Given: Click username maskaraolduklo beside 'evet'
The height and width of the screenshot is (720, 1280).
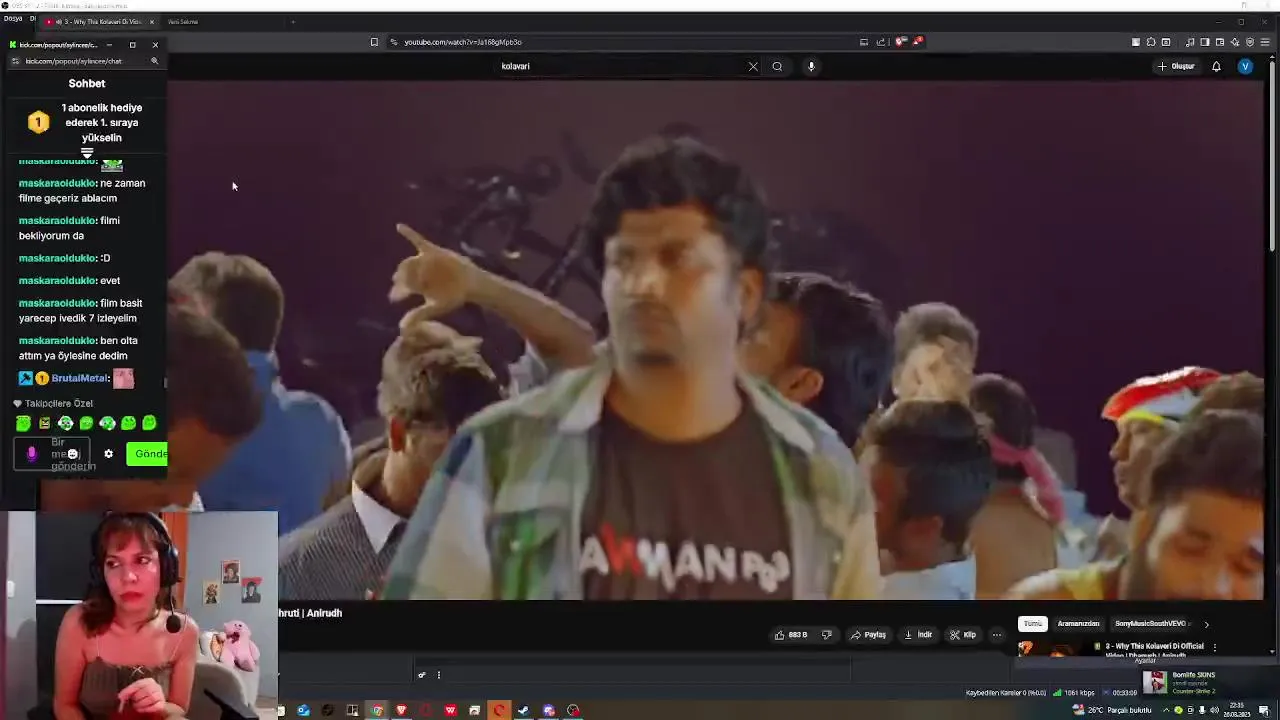Looking at the screenshot, I should tap(57, 281).
